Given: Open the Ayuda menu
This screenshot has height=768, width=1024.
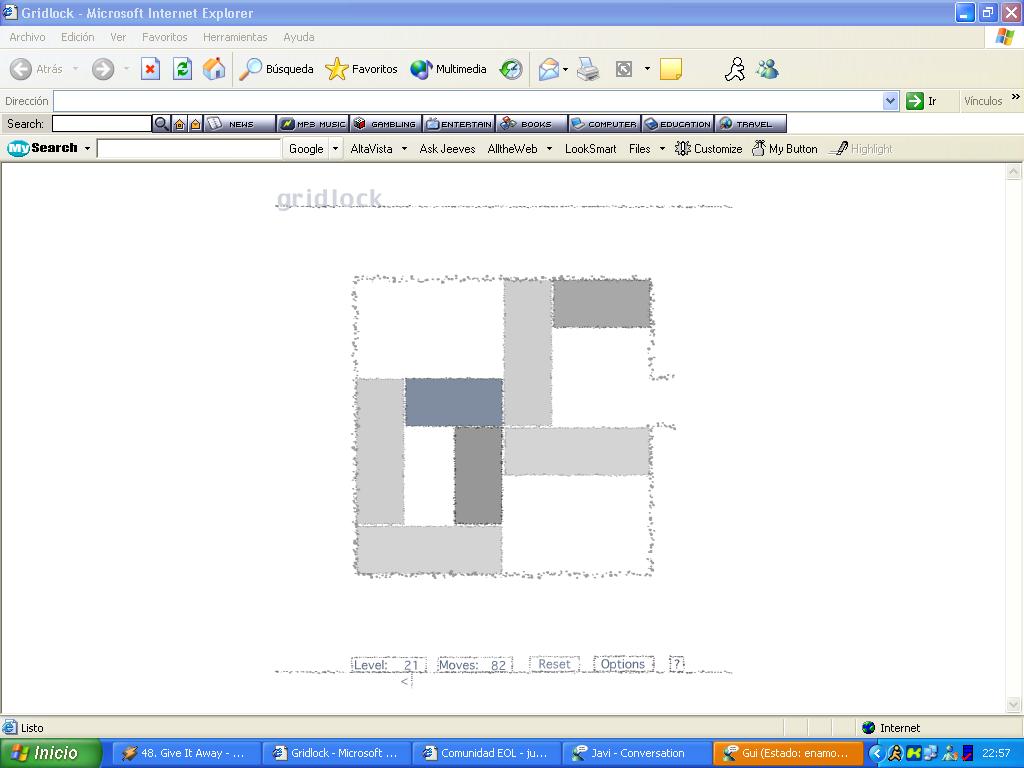Looking at the screenshot, I should coord(298,37).
